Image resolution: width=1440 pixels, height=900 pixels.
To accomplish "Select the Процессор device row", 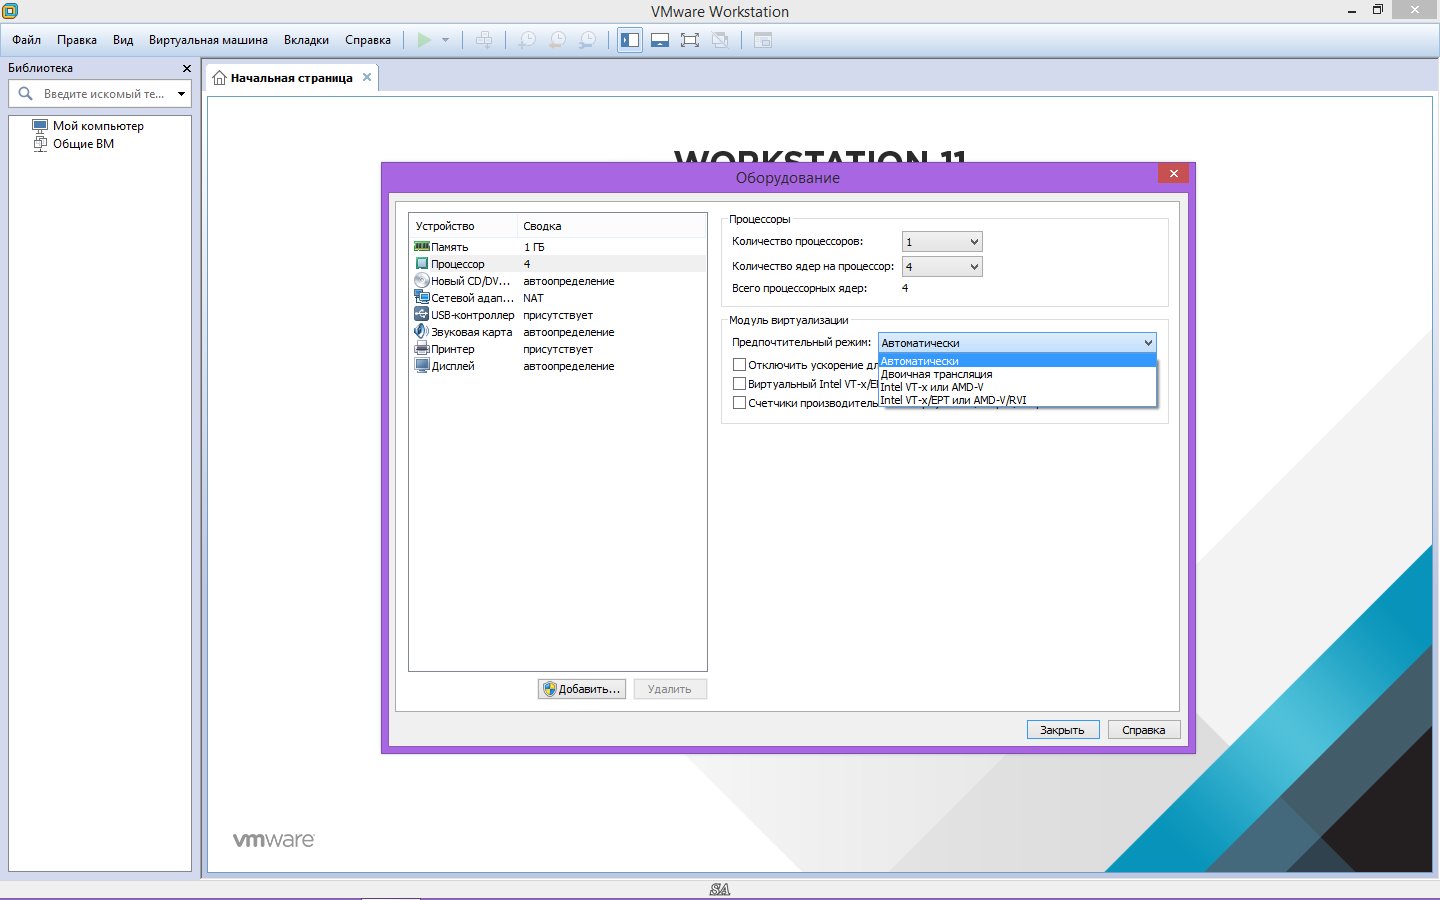I will point(558,264).
